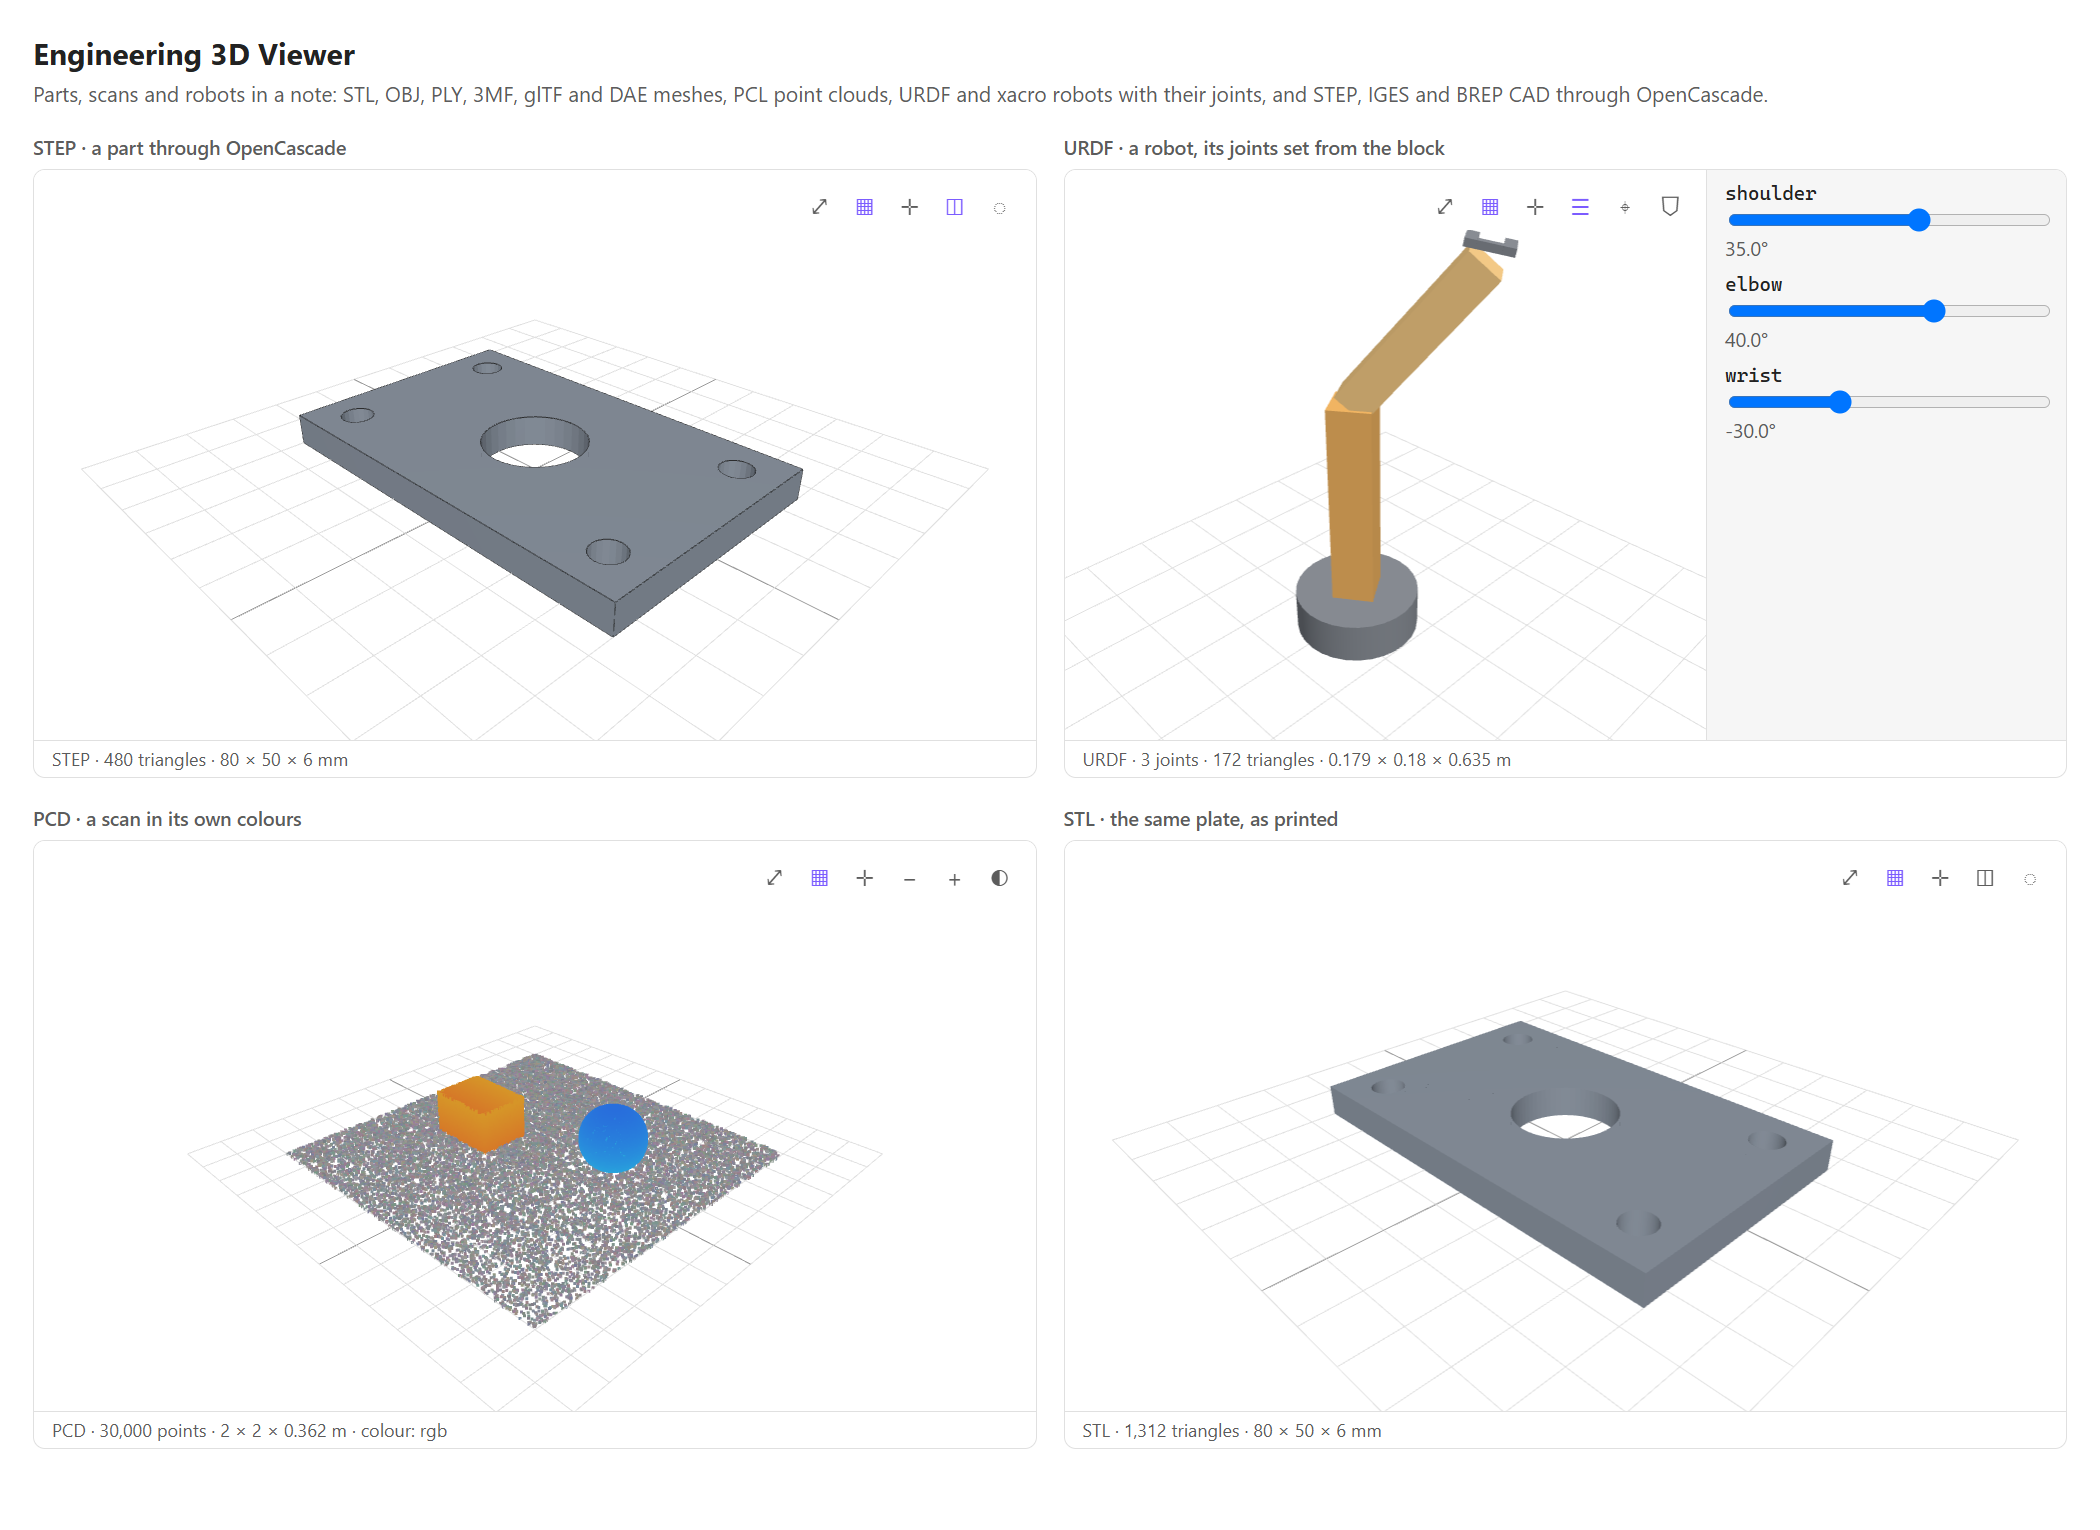Viewport: 2100px width, 1530px height.
Task: Click the status text 'STEP · 480 triangles · 80 × 50 × 6 mm'
Action: coord(200,760)
